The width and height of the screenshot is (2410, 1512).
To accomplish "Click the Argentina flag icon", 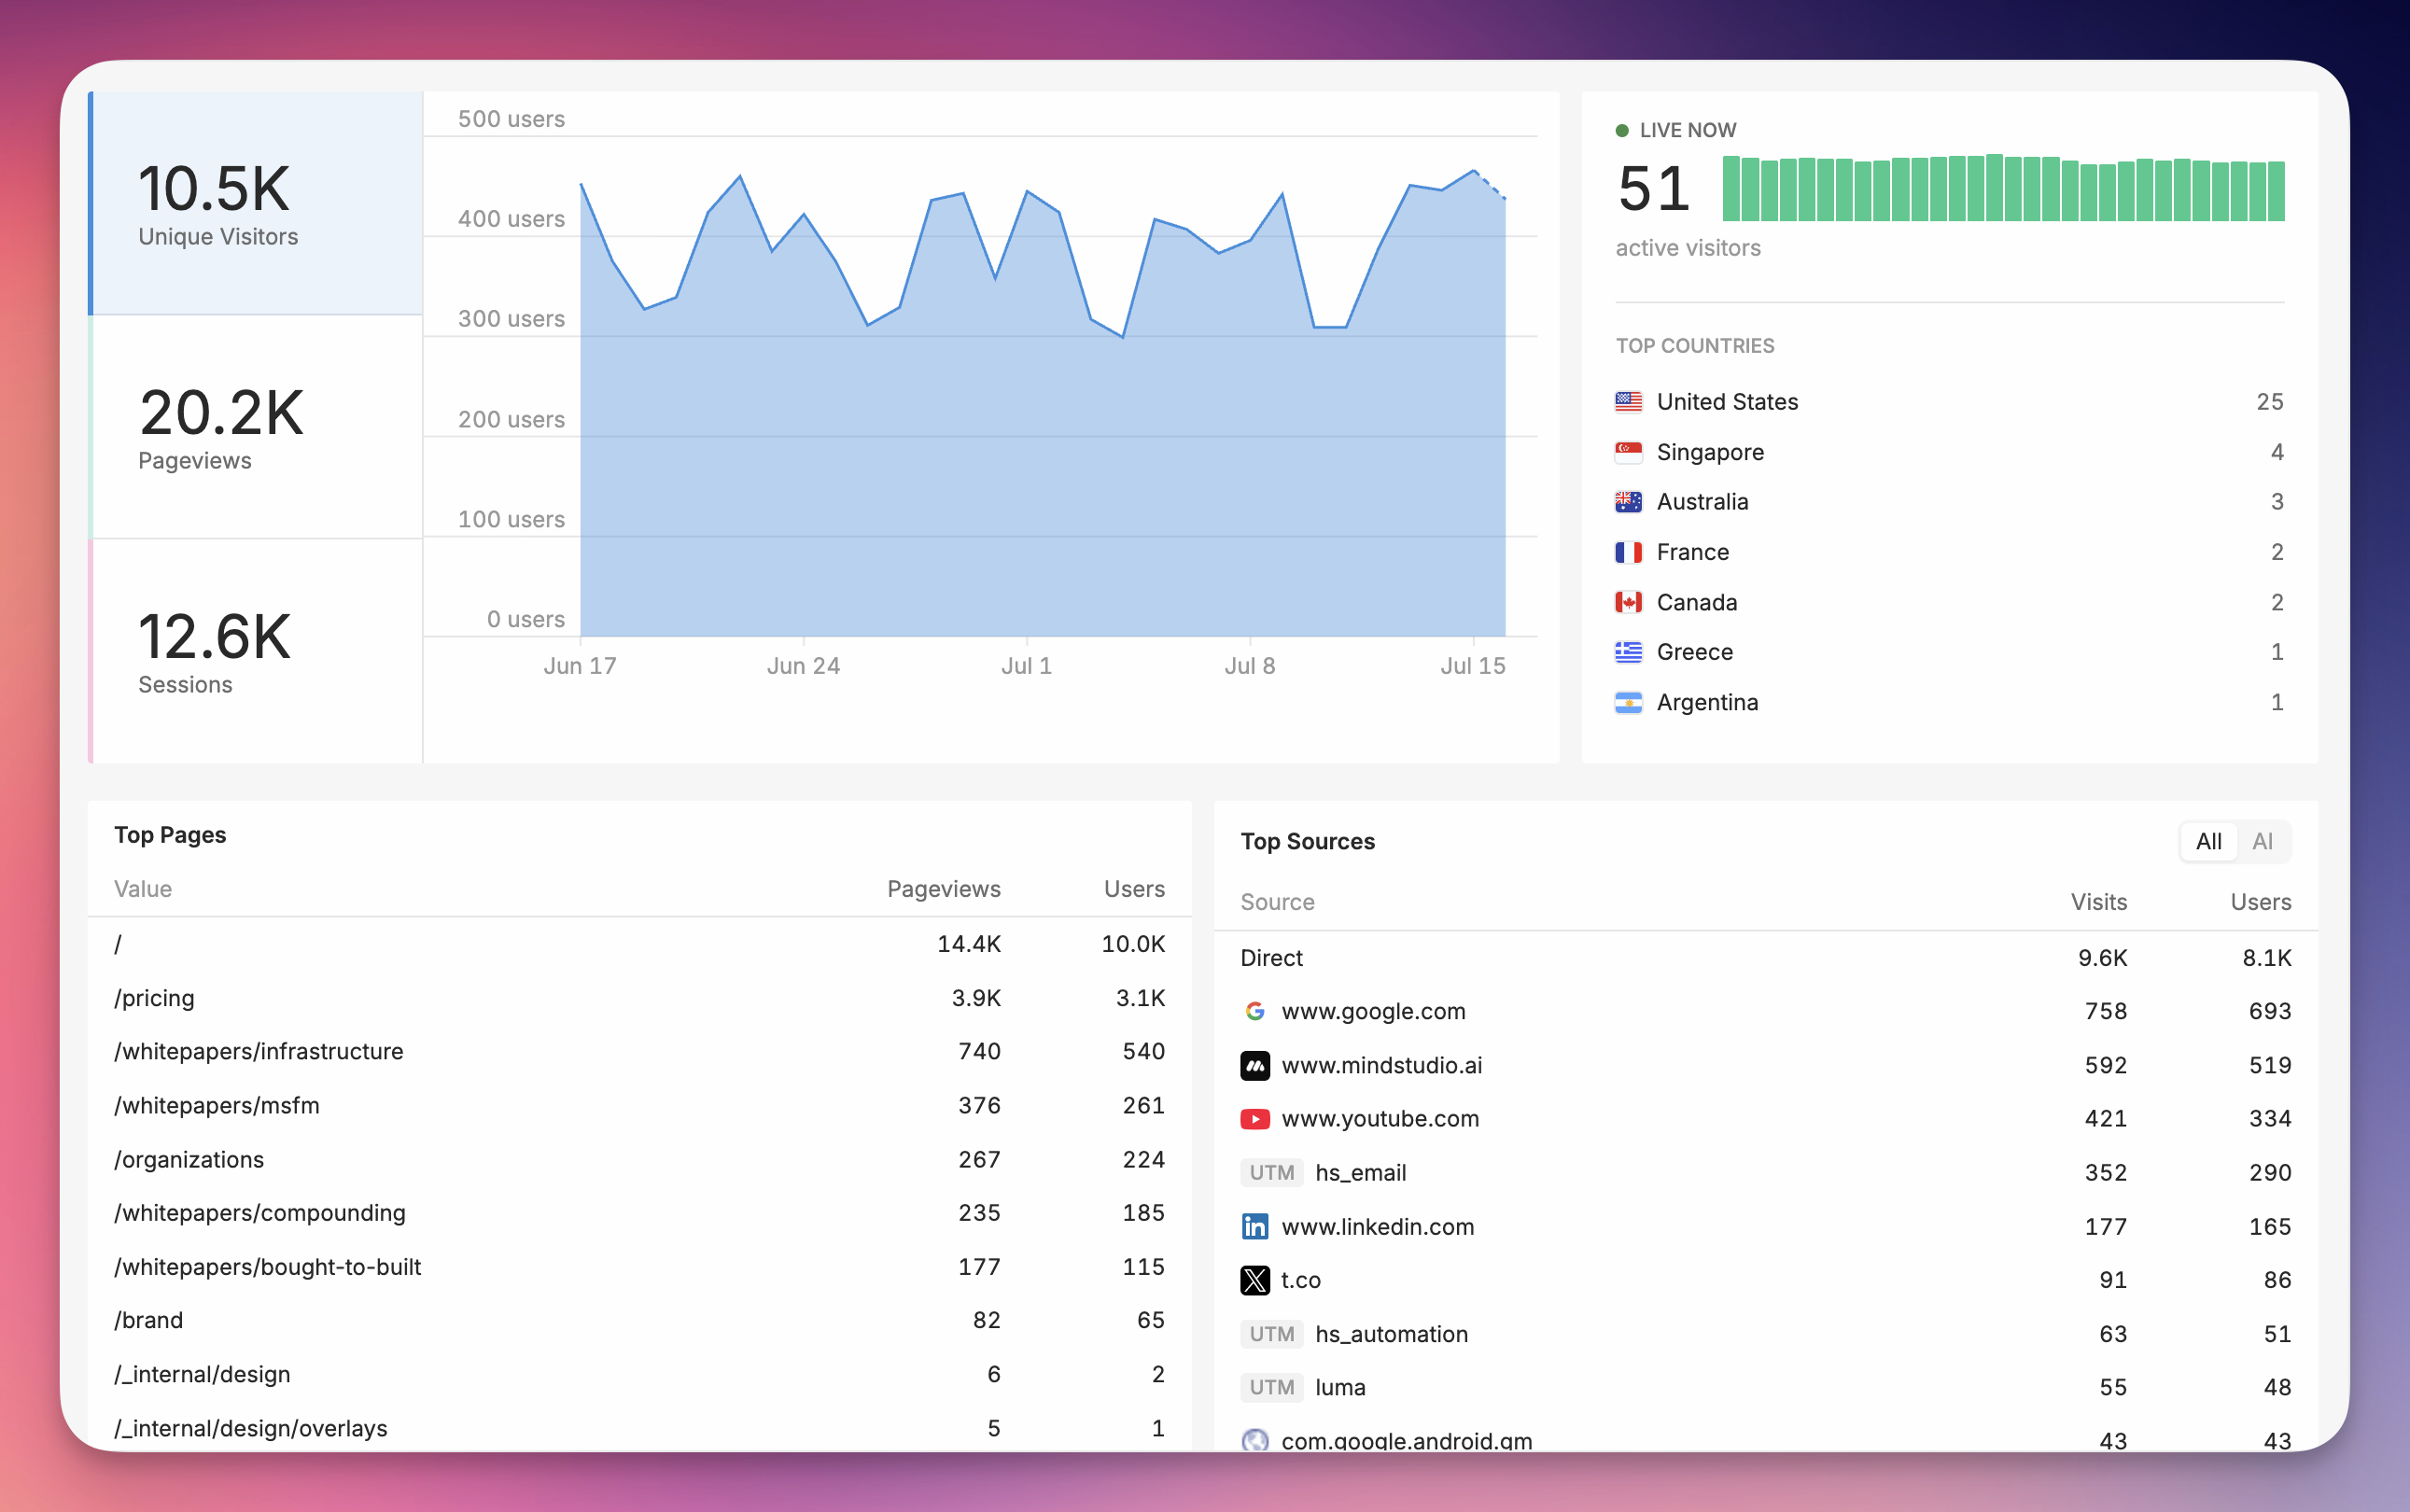I will pos(1628,703).
